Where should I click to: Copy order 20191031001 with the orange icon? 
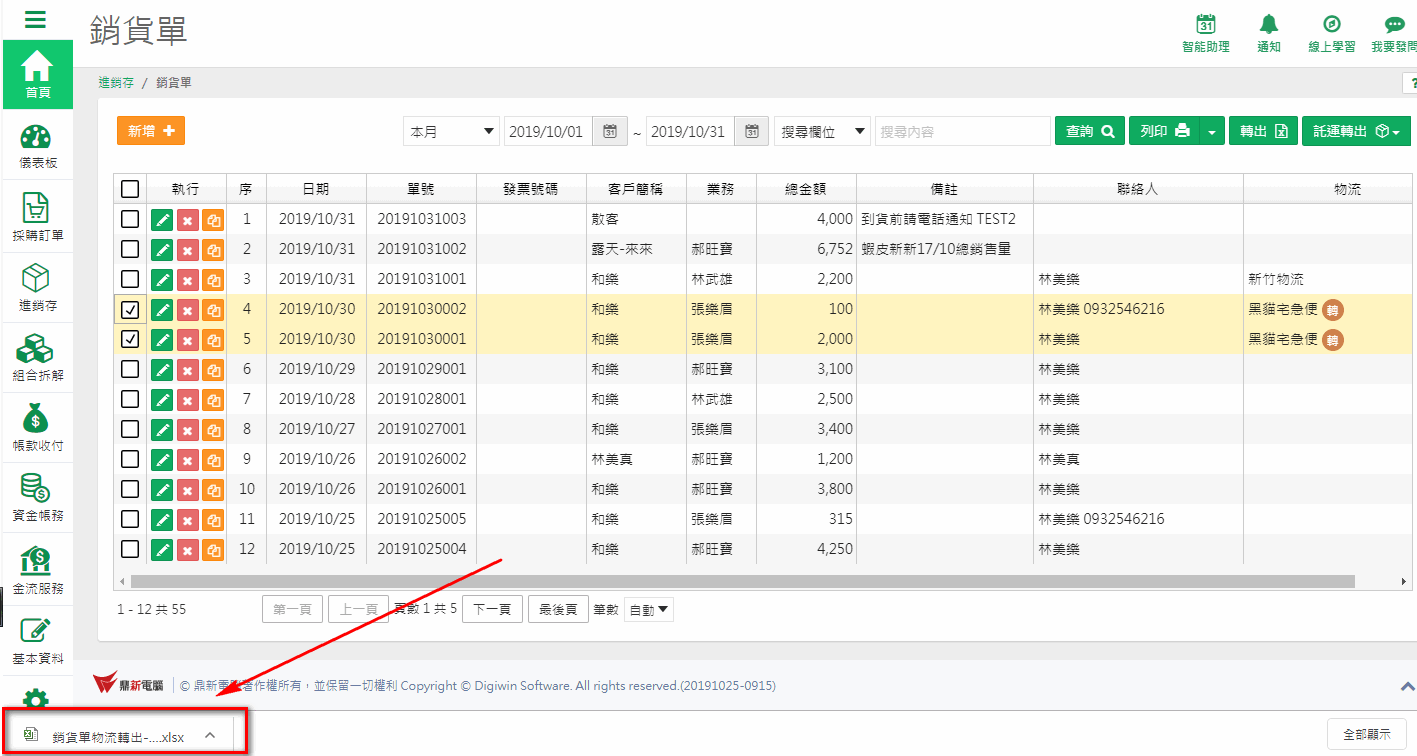point(213,280)
